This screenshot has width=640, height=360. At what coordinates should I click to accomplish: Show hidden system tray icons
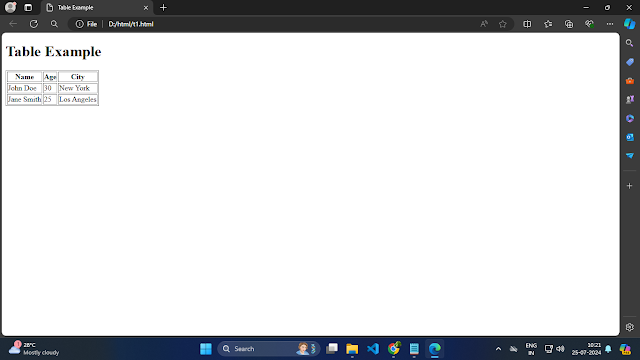point(498,349)
